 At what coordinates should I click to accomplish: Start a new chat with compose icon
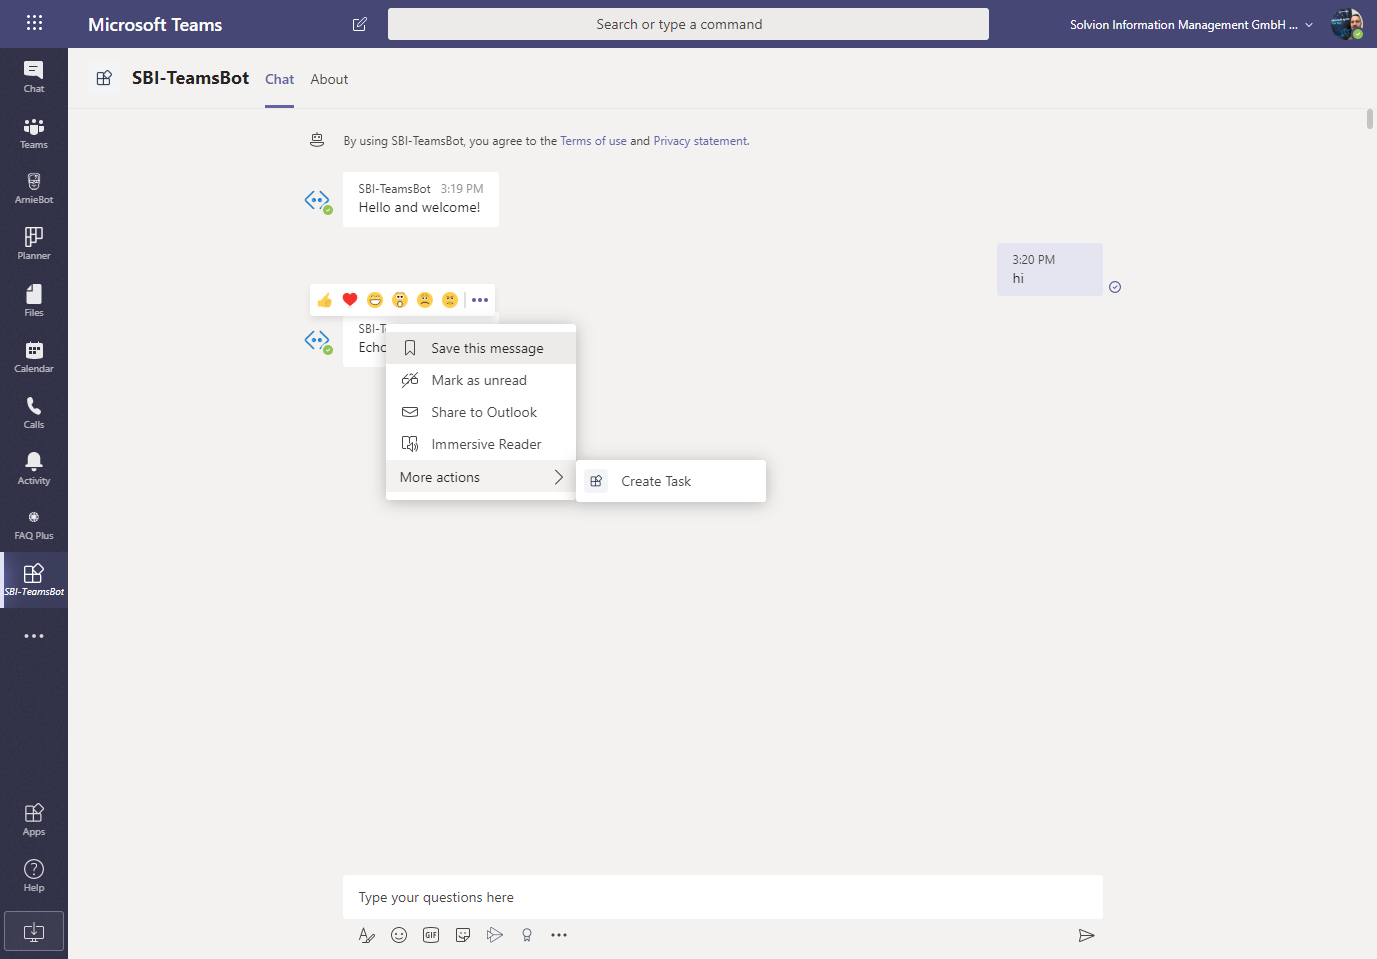[360, 24]
